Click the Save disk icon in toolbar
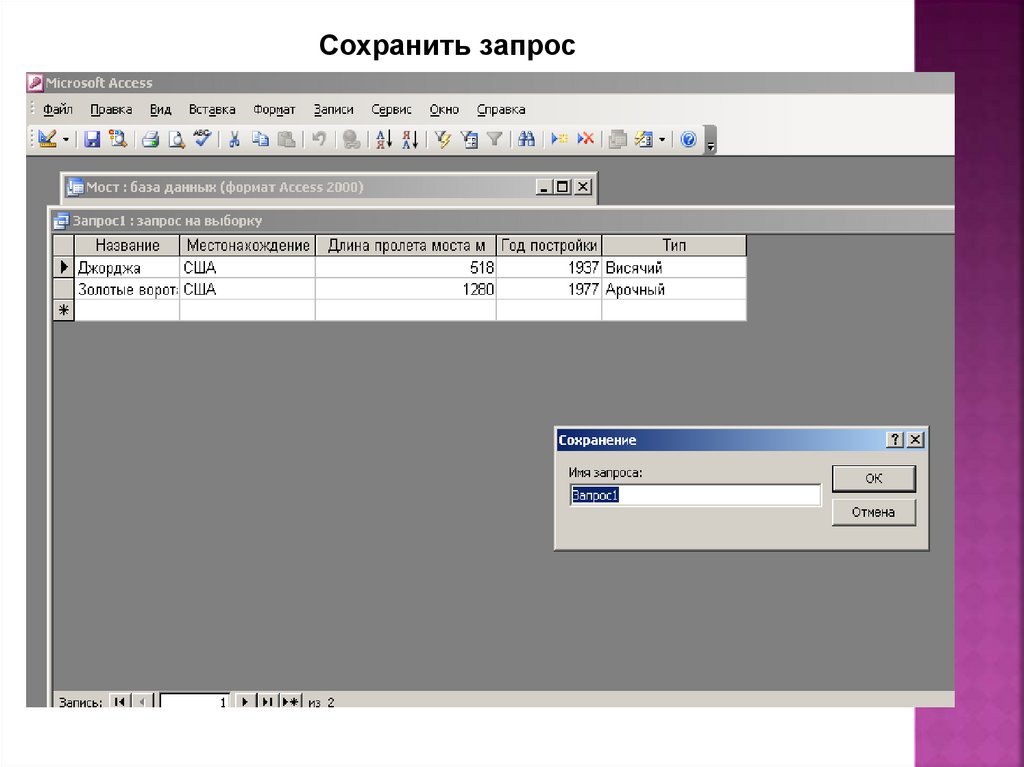The width and height of the screenshot is (1024, 767). (x=92, y=140)
